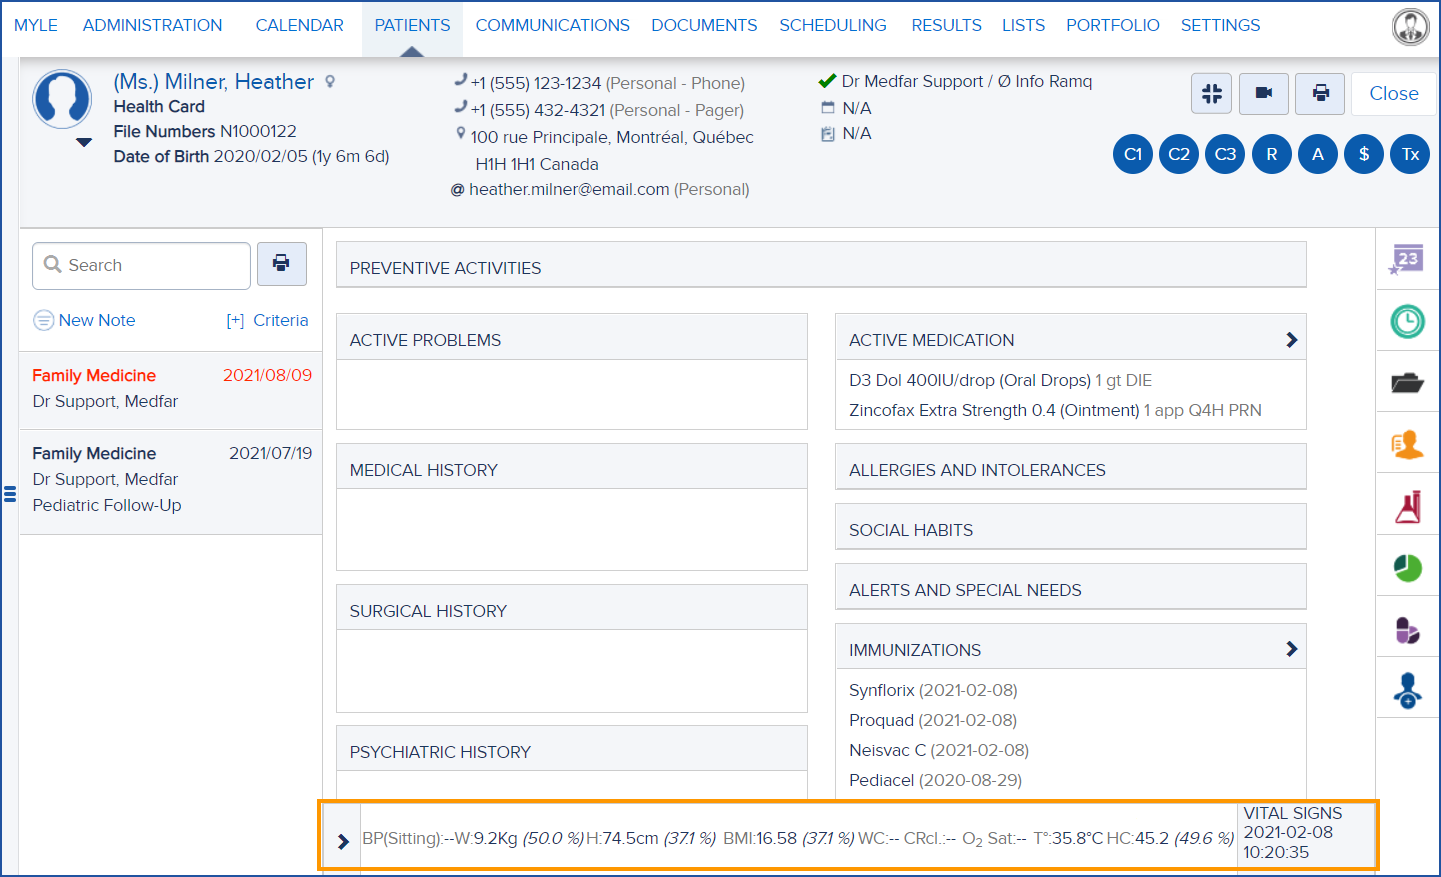
Task: Open the calendar 23 sidebar icon
Action: coord(1407,259)
